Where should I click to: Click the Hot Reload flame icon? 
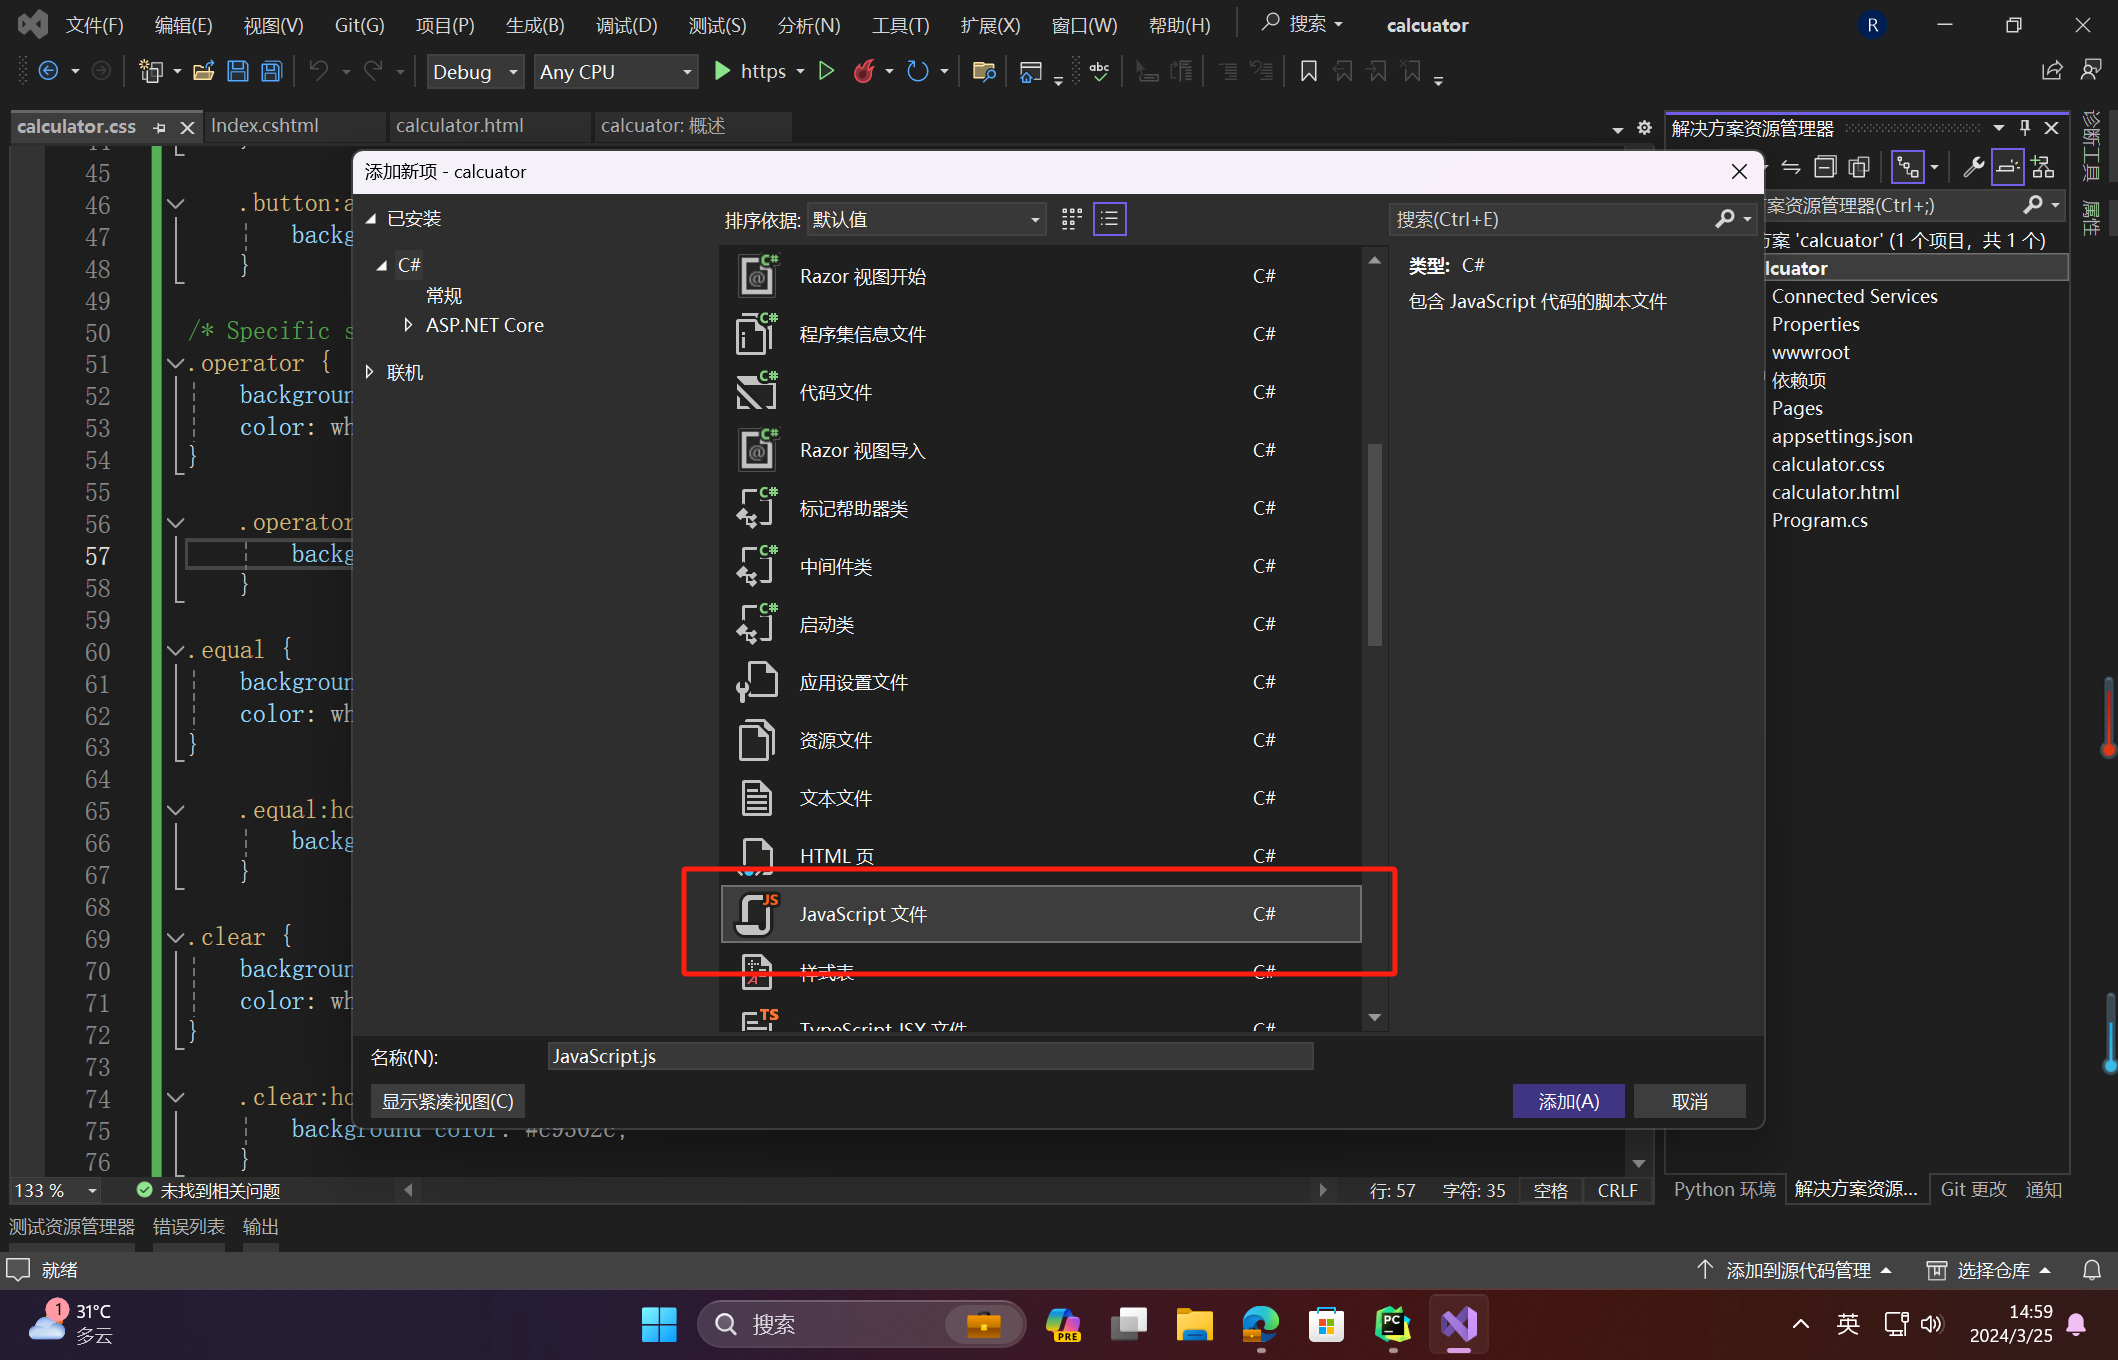[864, 71]
